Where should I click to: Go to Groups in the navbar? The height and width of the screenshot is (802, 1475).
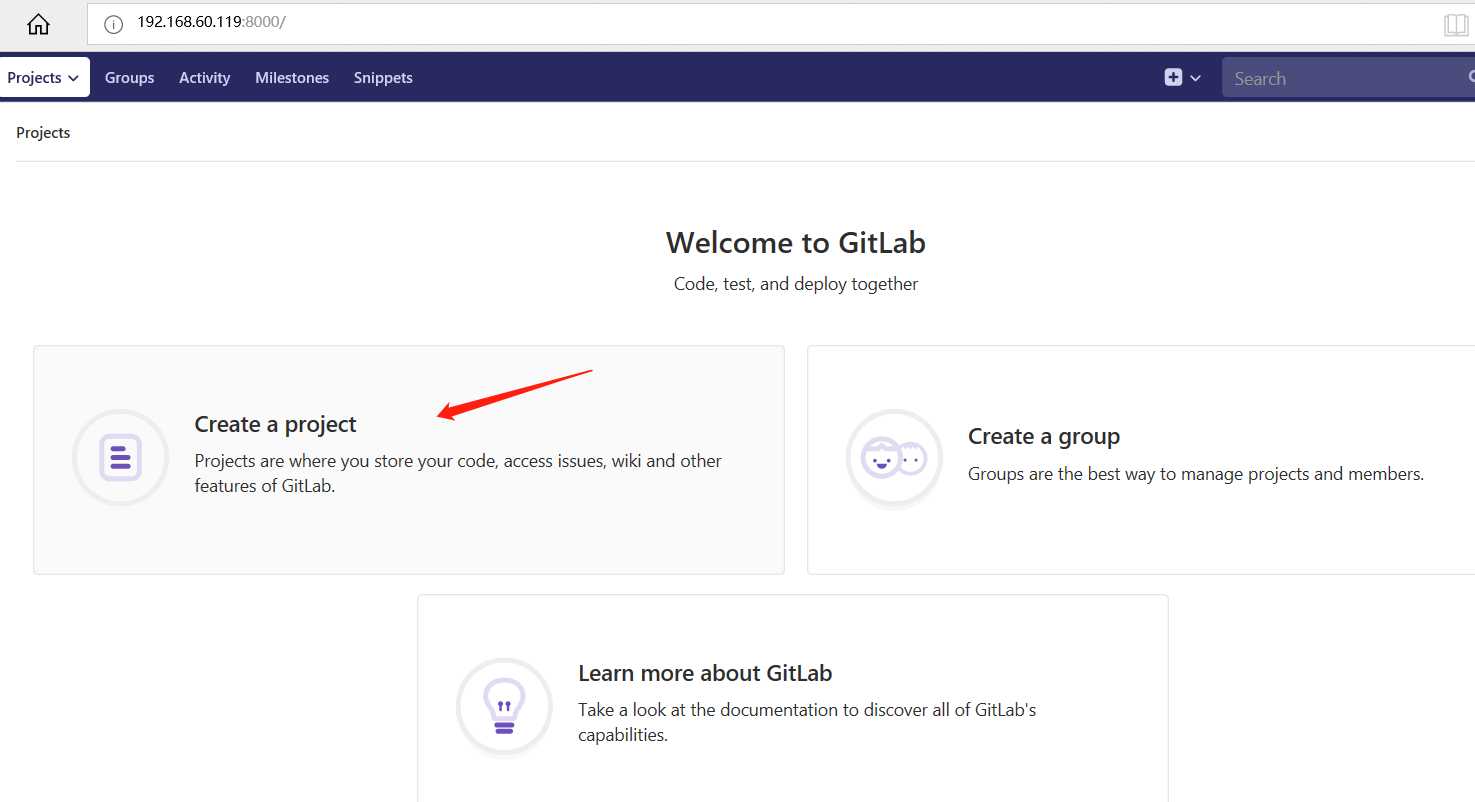(130, 78)
